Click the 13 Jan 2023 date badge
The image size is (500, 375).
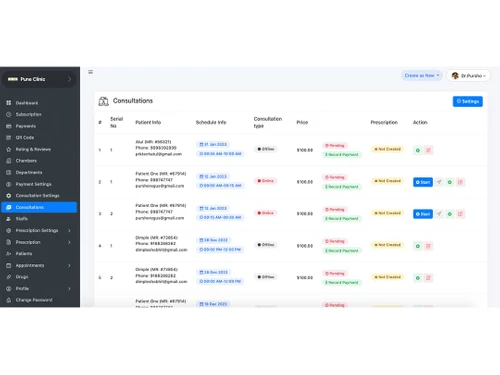[x=213, y=208]
